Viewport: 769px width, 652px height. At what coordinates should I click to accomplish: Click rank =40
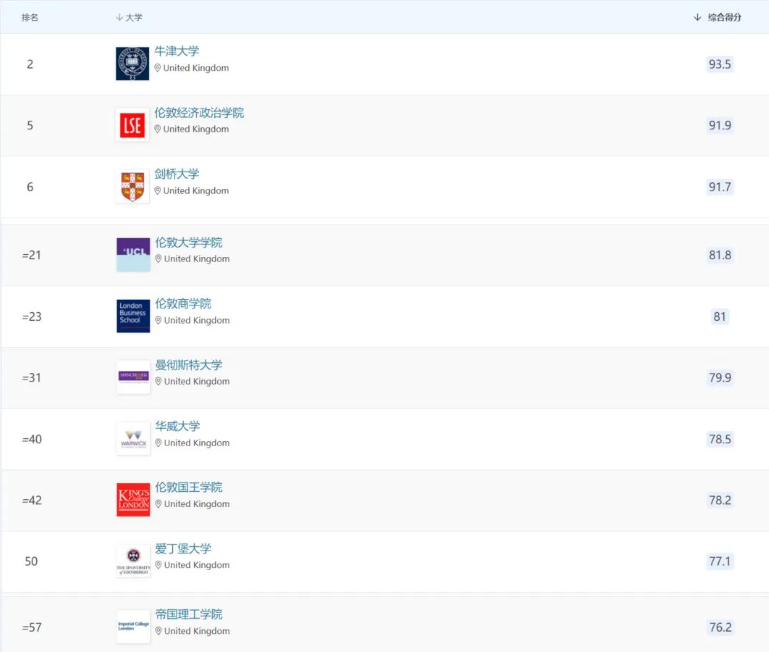tap(31, 439)
